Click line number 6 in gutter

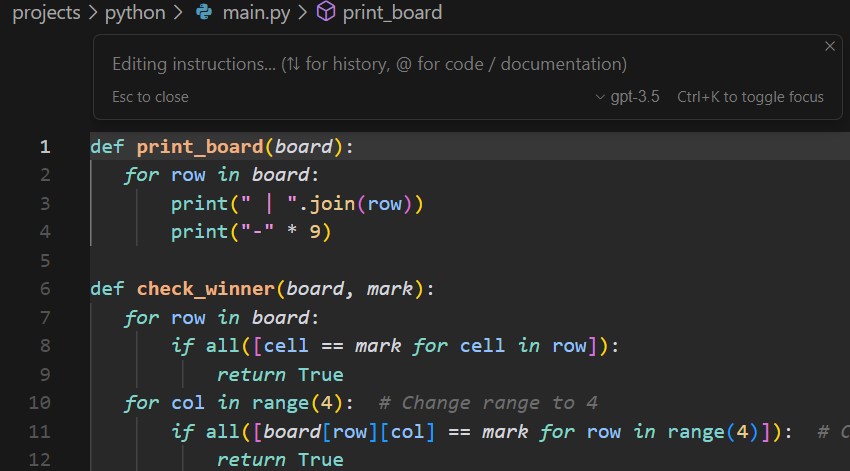(x=44, y=289)
